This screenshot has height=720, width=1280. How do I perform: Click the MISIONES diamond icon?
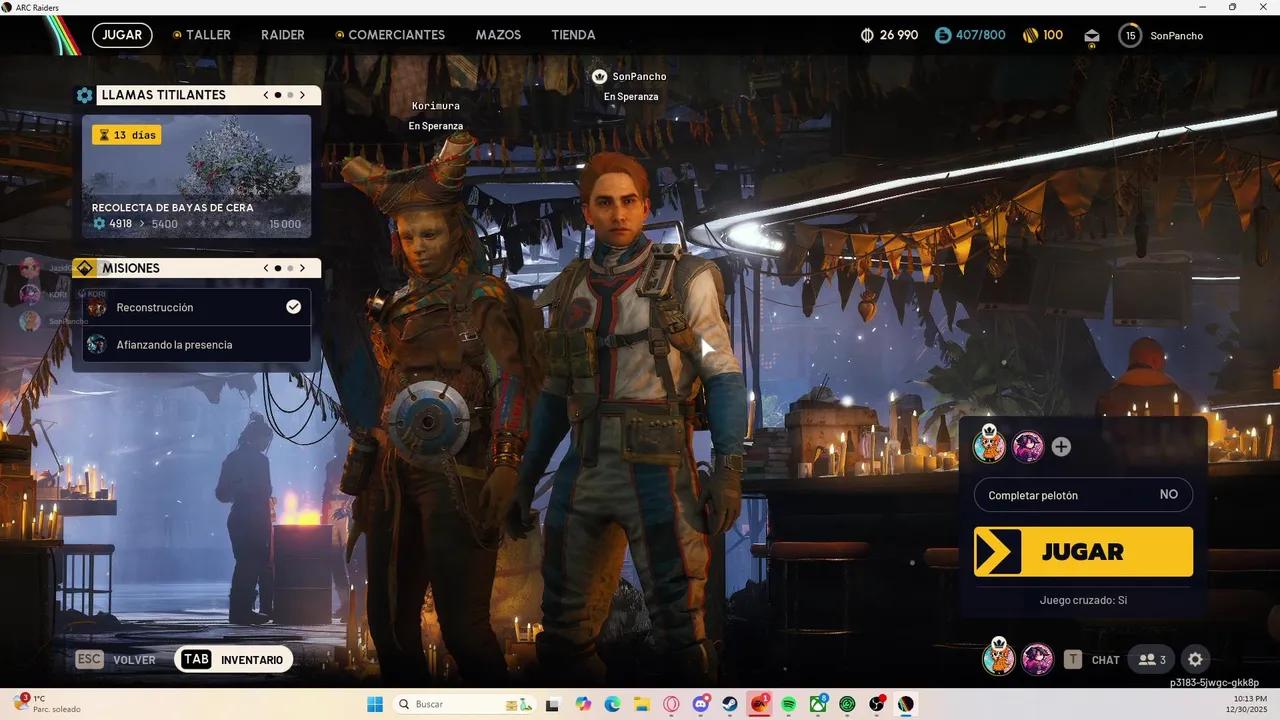tap(84, 267)
